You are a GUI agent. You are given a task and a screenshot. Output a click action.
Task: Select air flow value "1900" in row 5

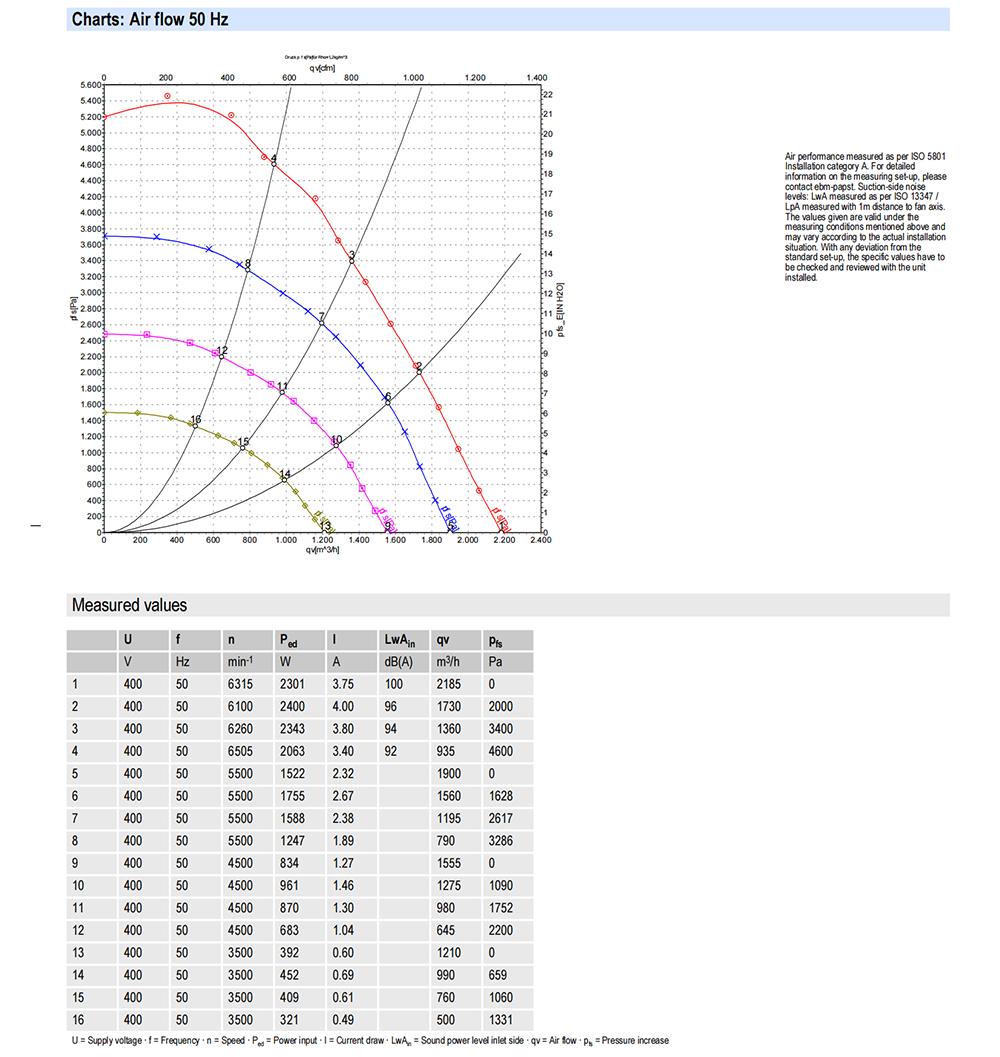(448, 774)
